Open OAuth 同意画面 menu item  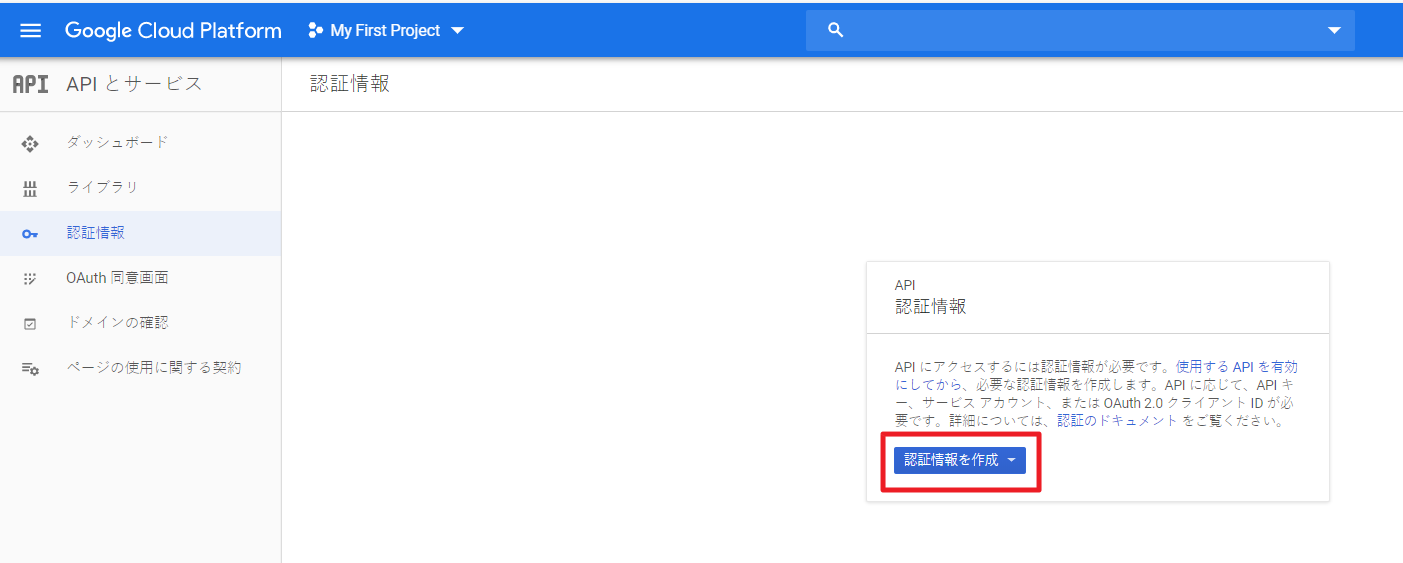click(117, 277)
